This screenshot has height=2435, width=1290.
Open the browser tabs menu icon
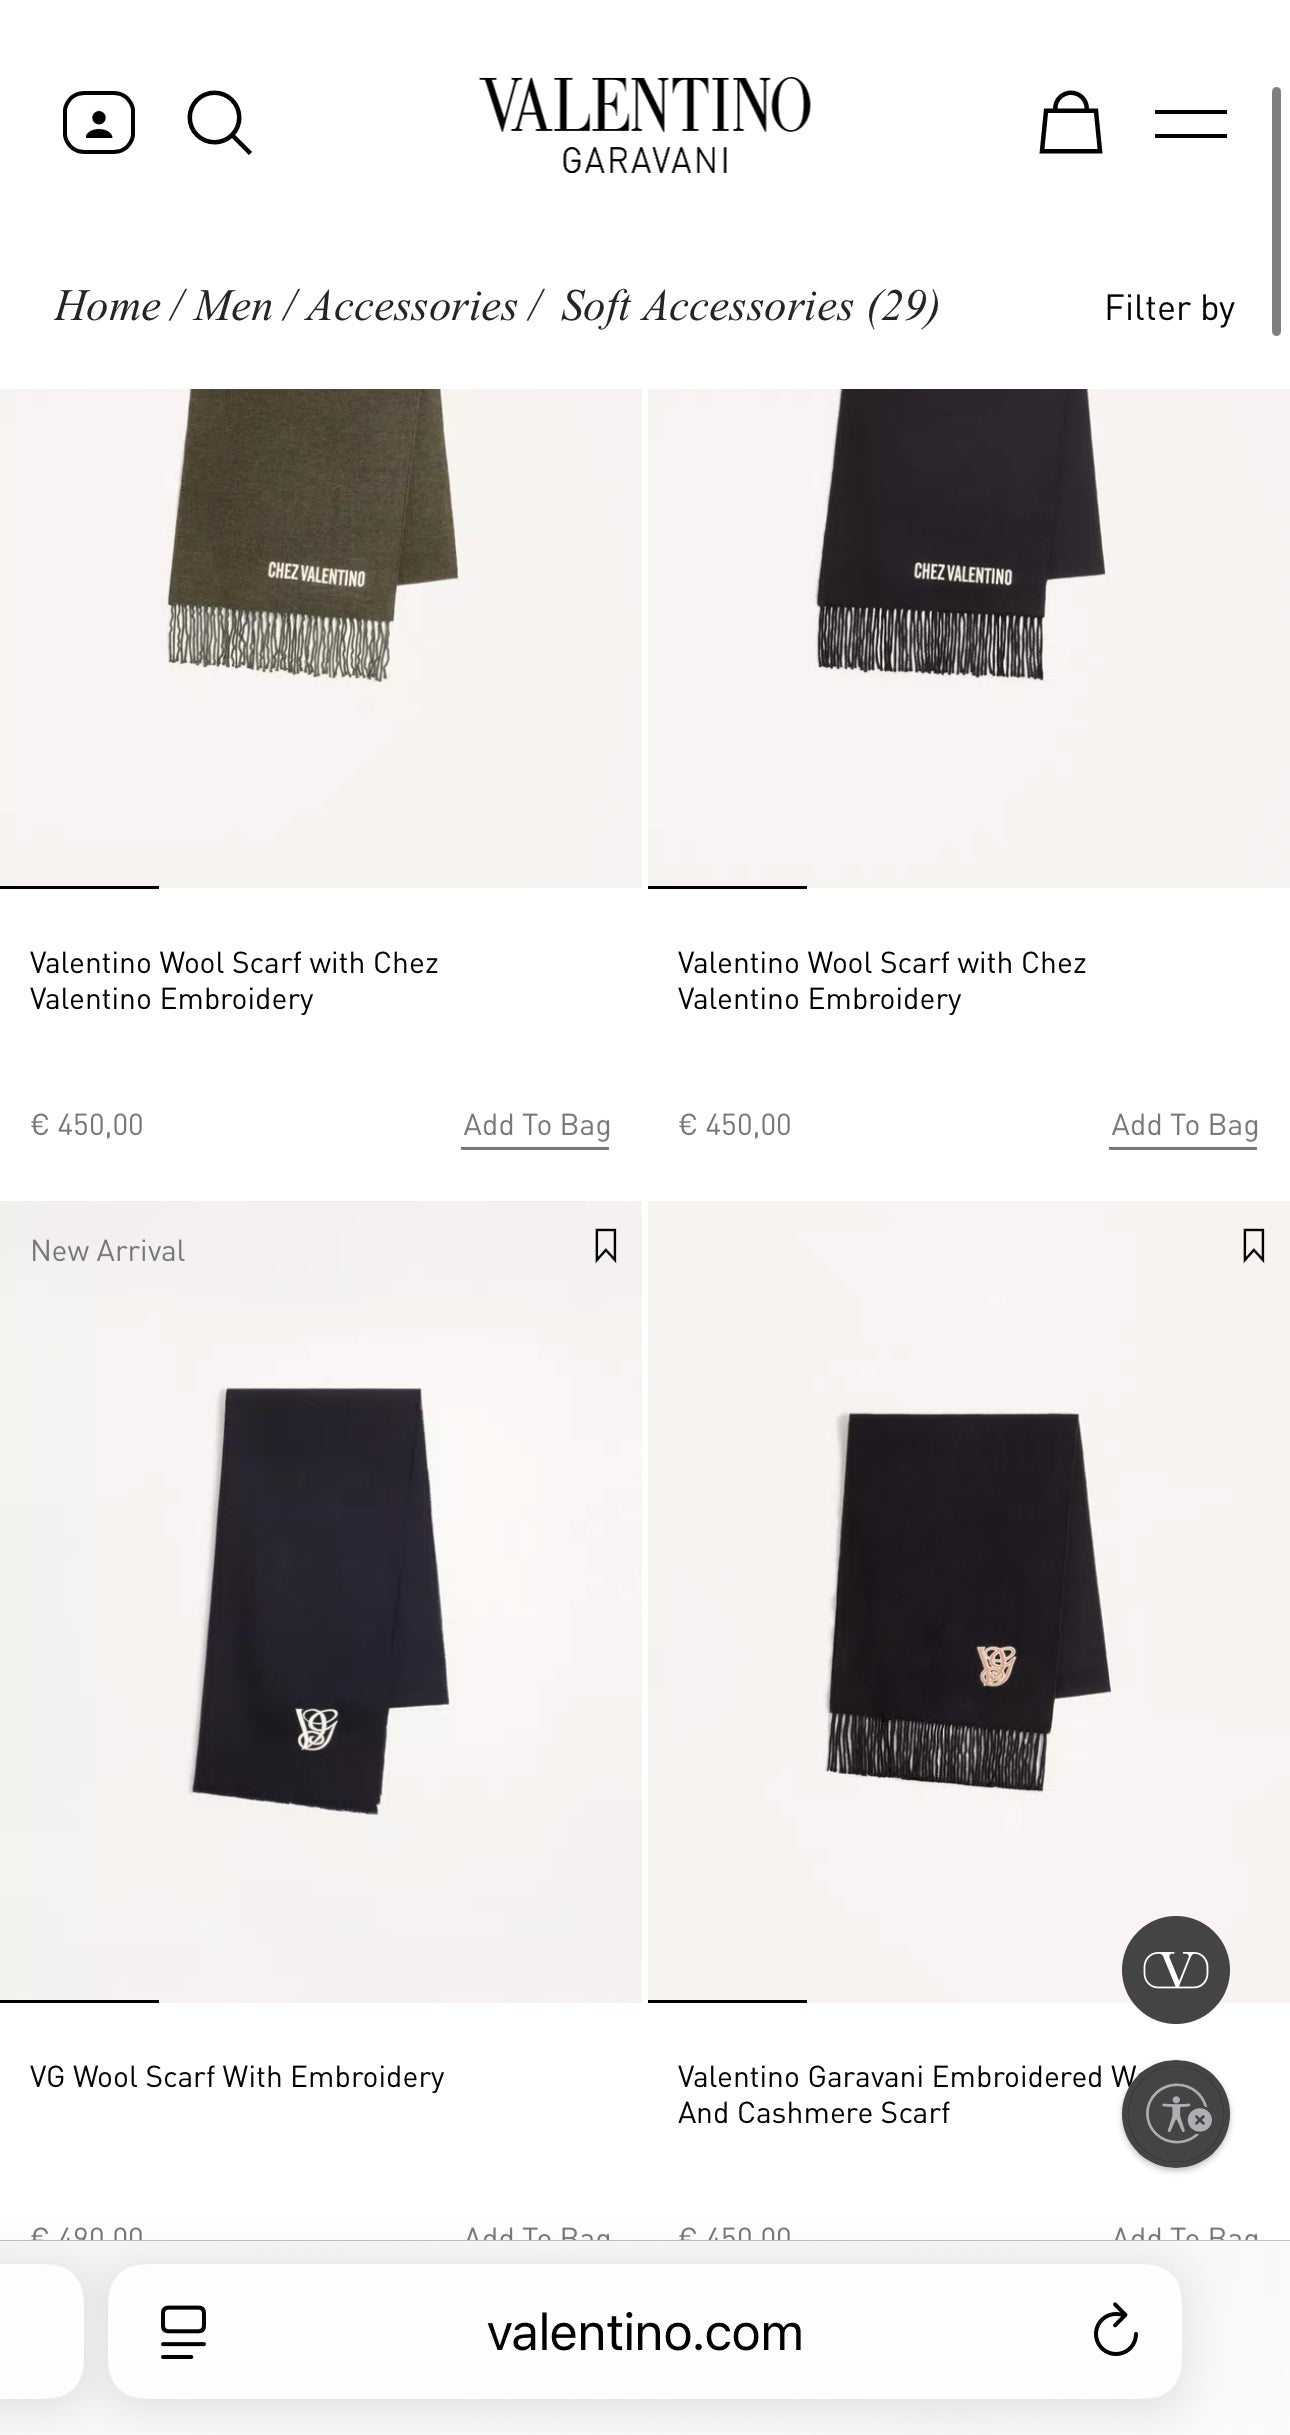[x=183, y=2332]
